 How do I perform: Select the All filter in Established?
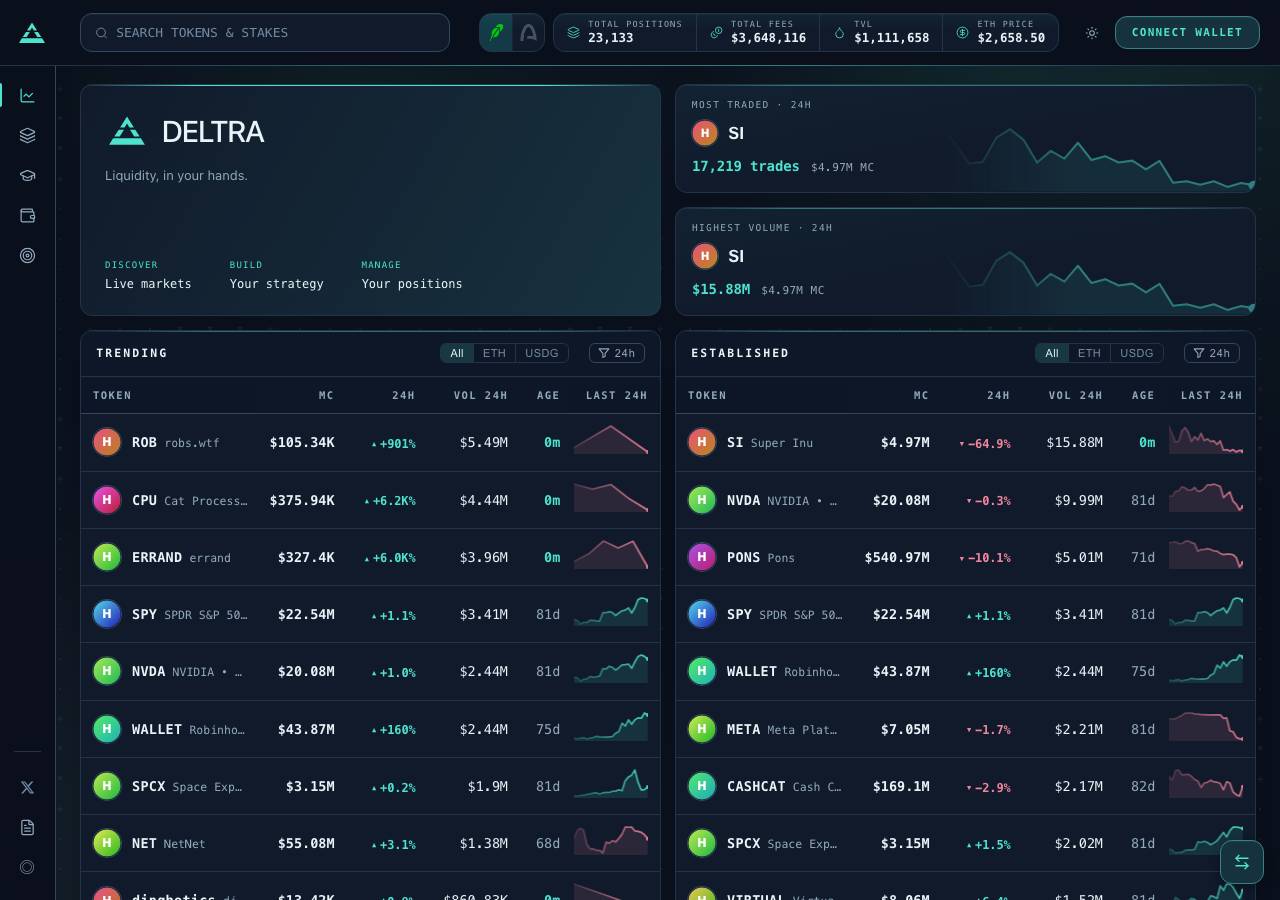coord(1052,353)
